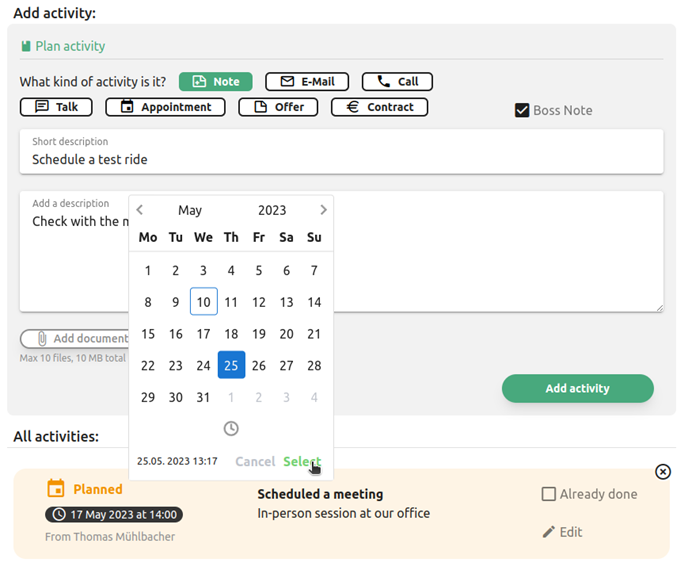Click into the Add a description textarea
Image resolution: width=688 pixels, height=565 pixels.
(341, 251)
